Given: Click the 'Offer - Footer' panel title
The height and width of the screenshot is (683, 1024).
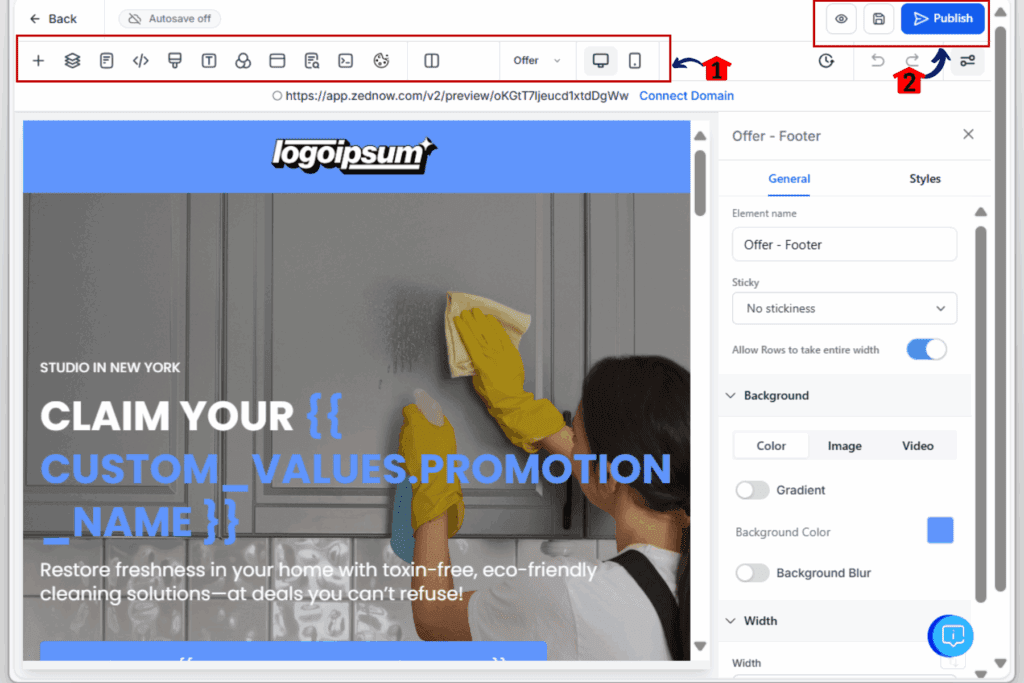Looking at the screenshot, I should [x=776, y=136].
